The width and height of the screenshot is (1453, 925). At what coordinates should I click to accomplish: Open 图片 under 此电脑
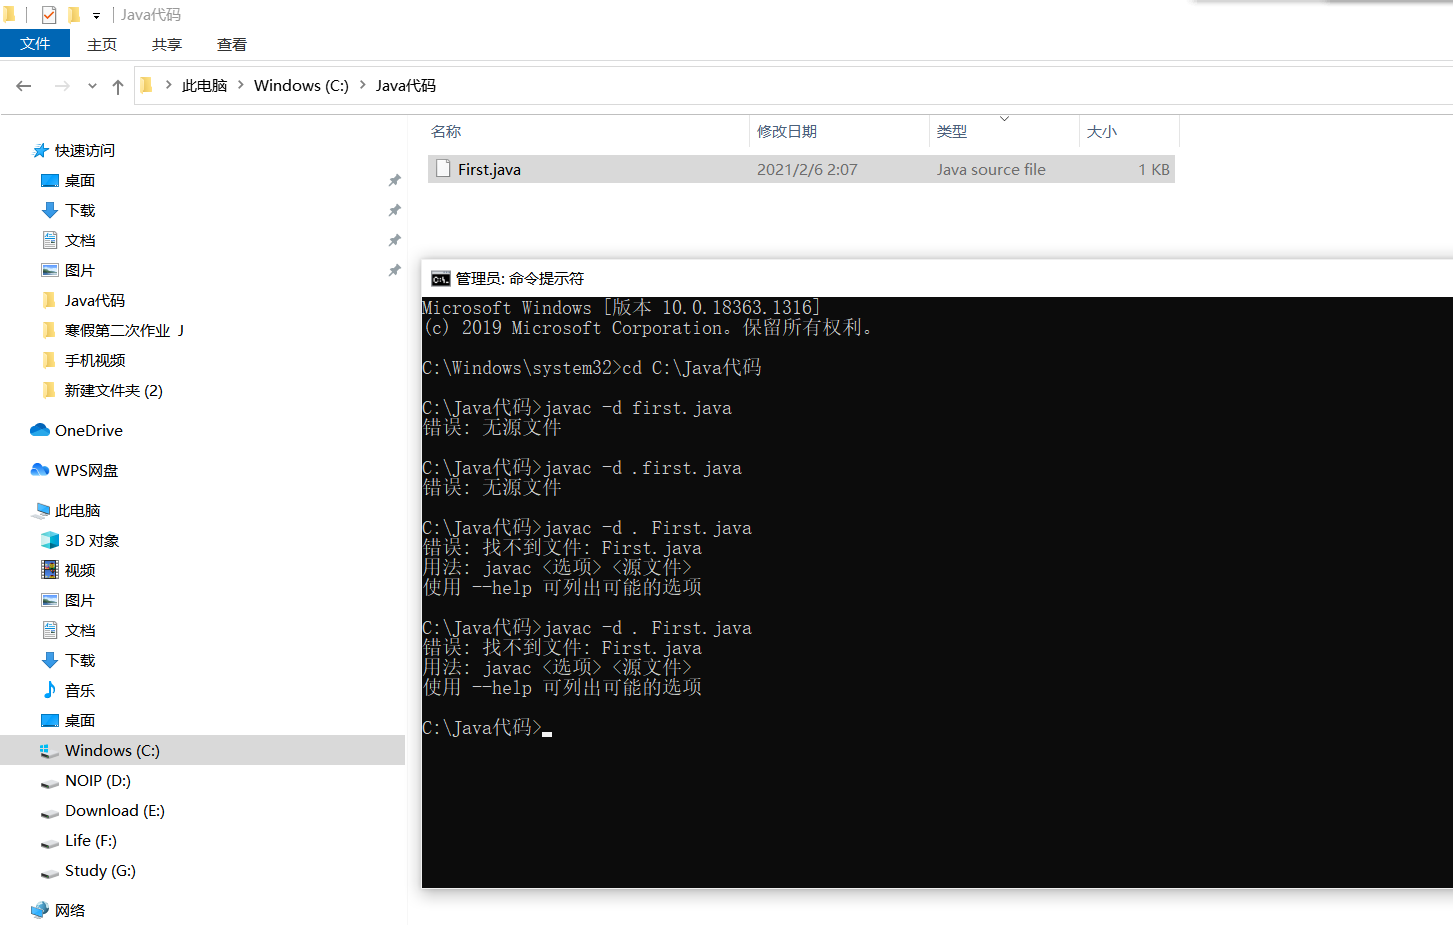pos(80,600)
